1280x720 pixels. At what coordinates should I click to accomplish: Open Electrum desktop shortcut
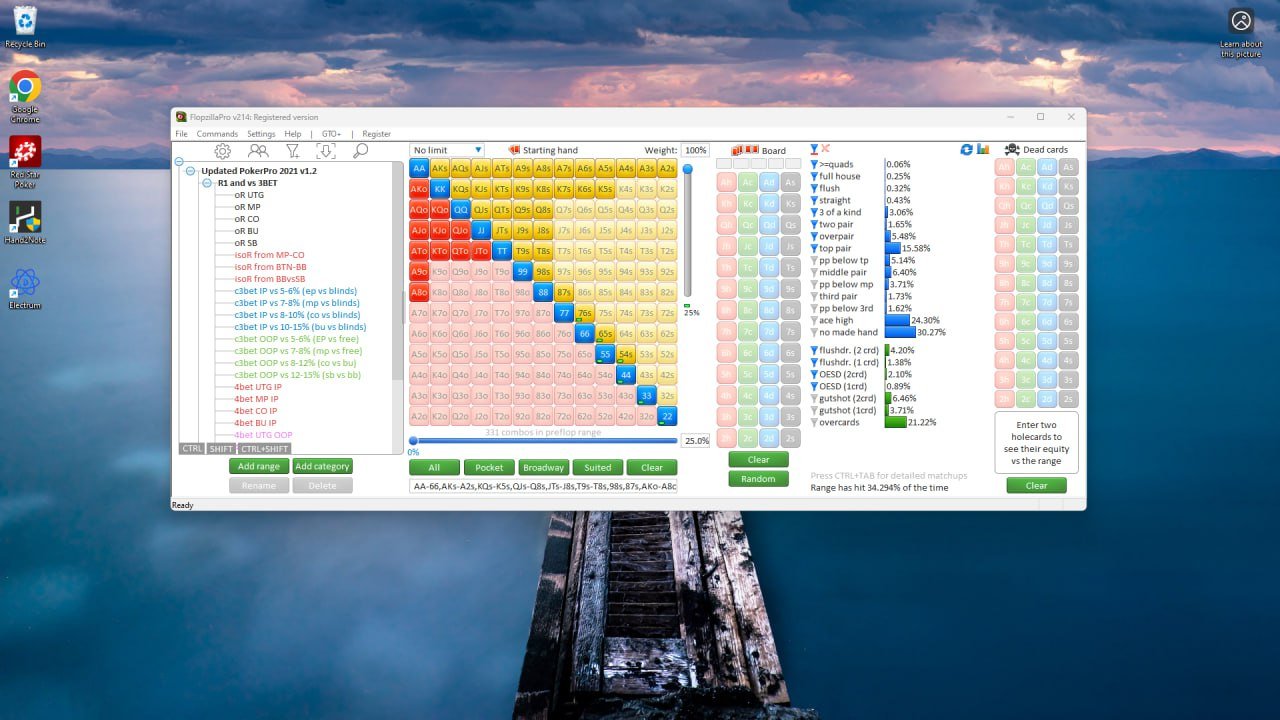(x=25, y=288)
